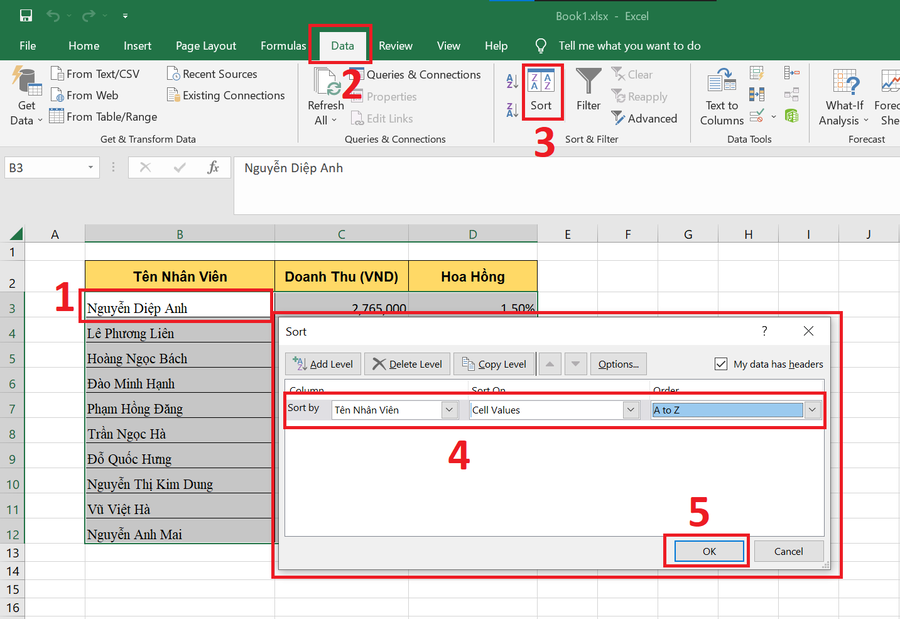Open the Sort dialog icon in ribbon
The width and height of the screenshot is (900, 619).
541,92
